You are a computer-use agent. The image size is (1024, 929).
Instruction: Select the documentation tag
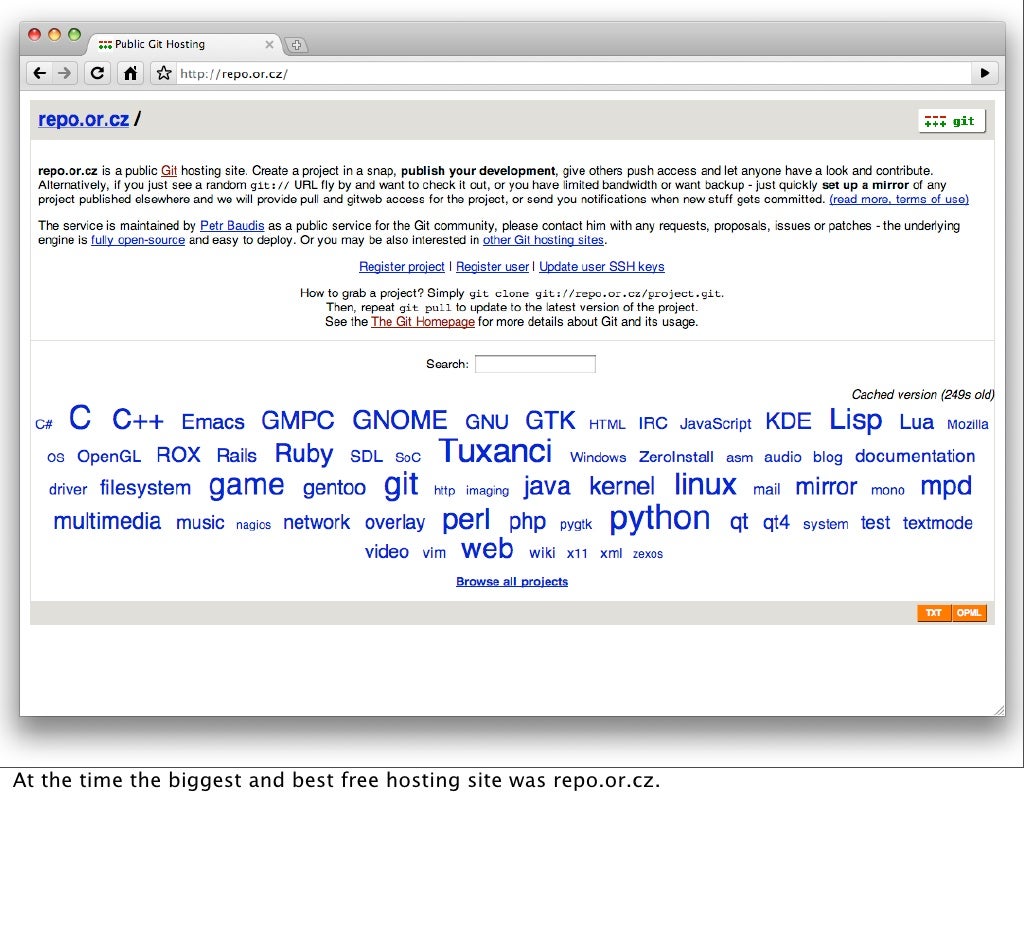(x=915, y=456)
